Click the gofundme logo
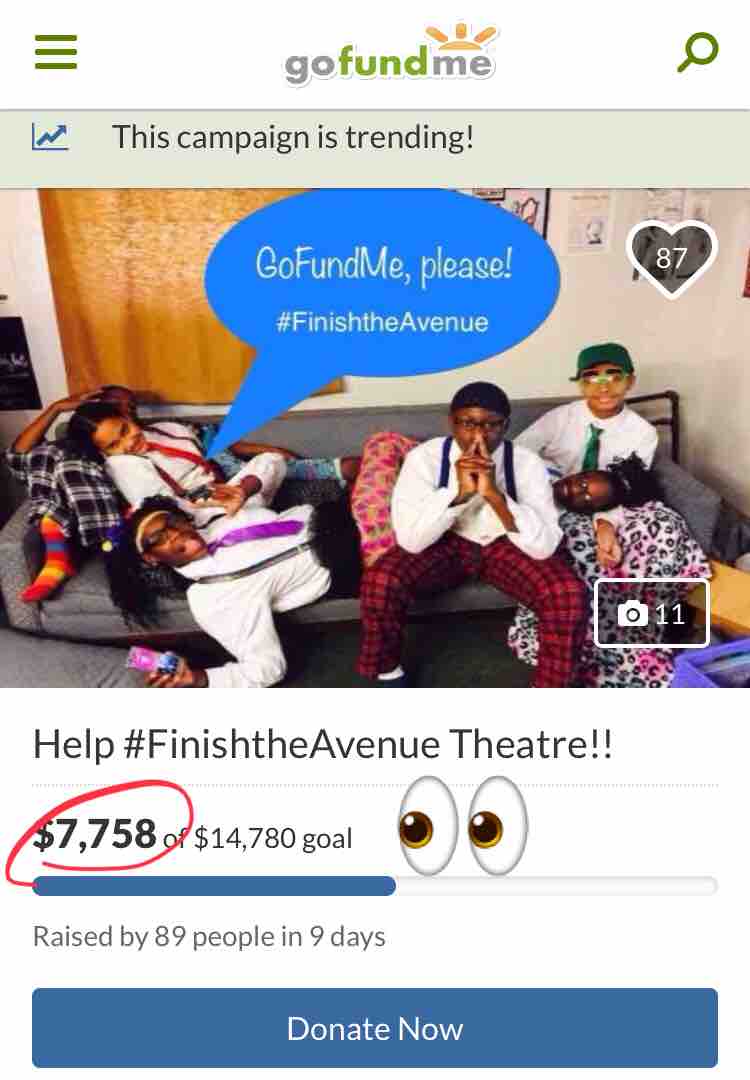Screen dimensions: 750x1080 click(x=390, y=55)
